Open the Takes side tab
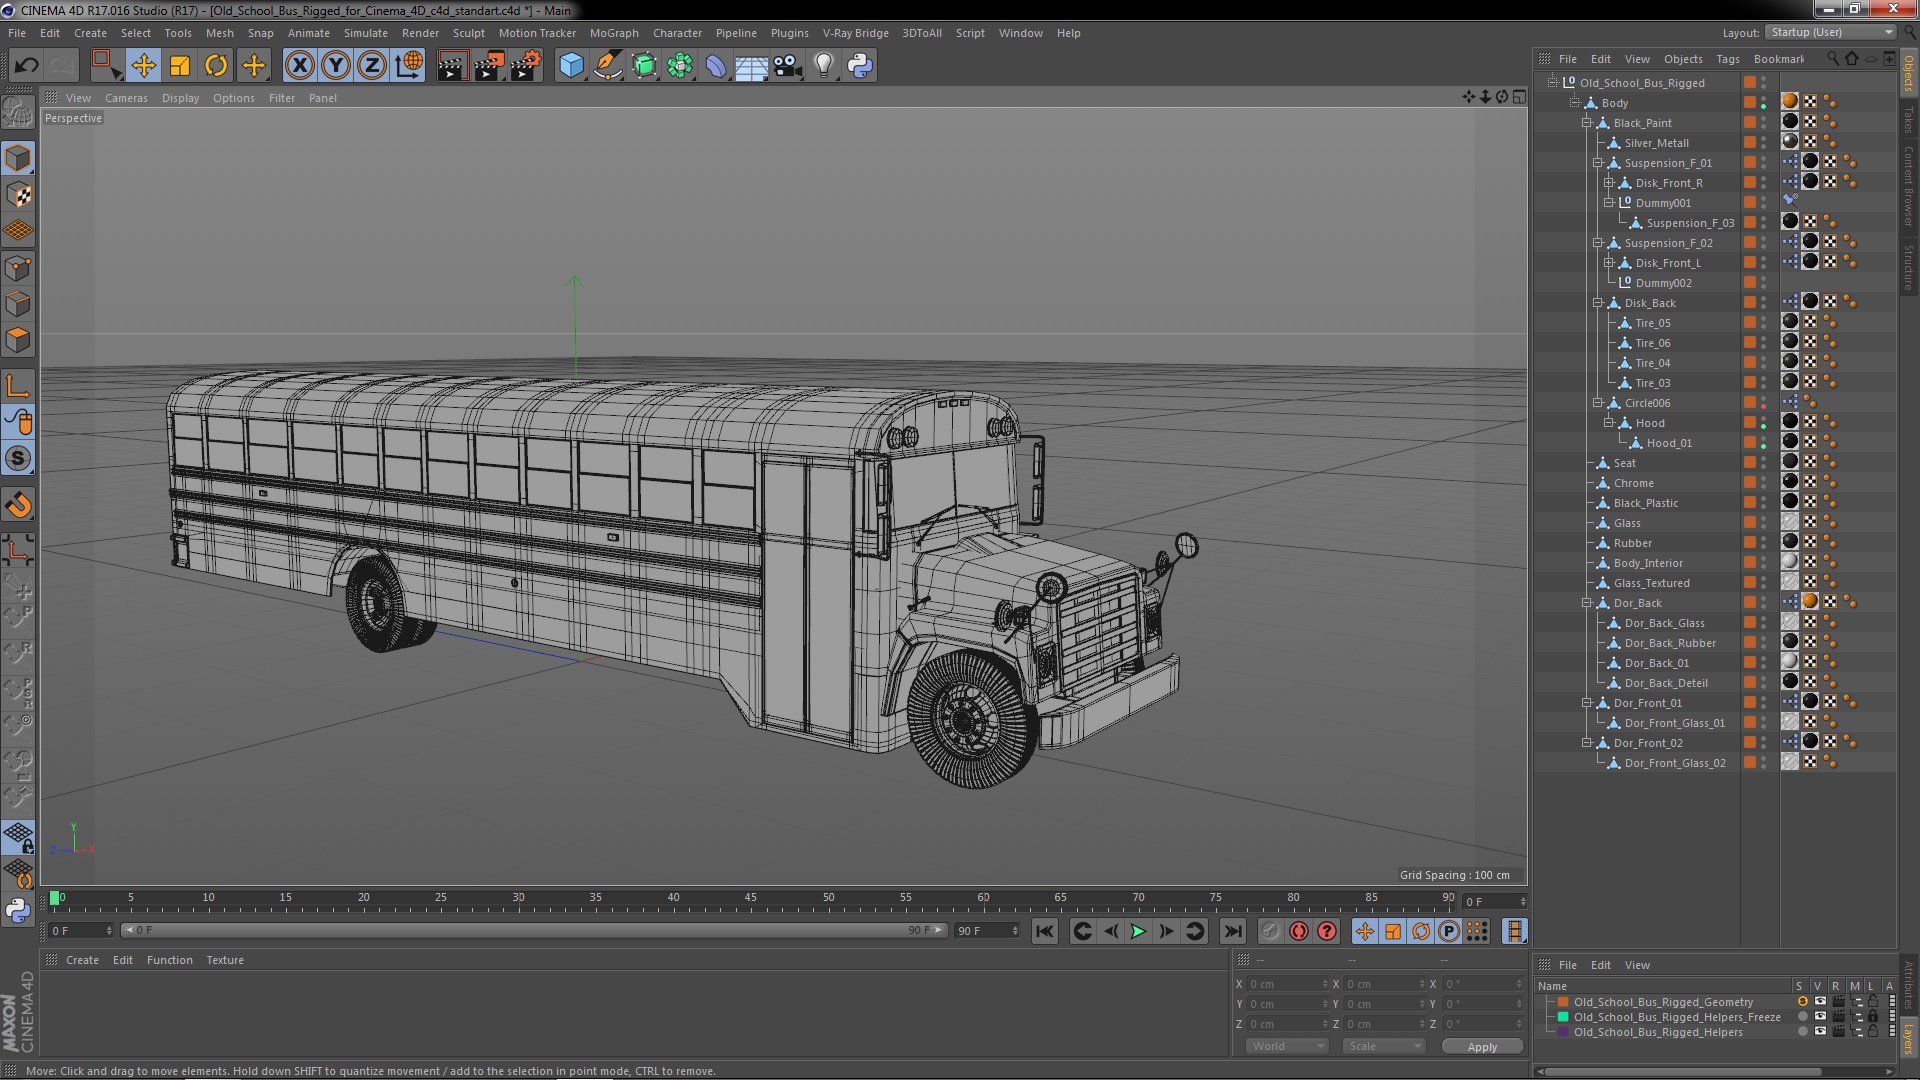Viewport: 1920px width, 1080px height. pyautogui.click(x=1908, y=119)
